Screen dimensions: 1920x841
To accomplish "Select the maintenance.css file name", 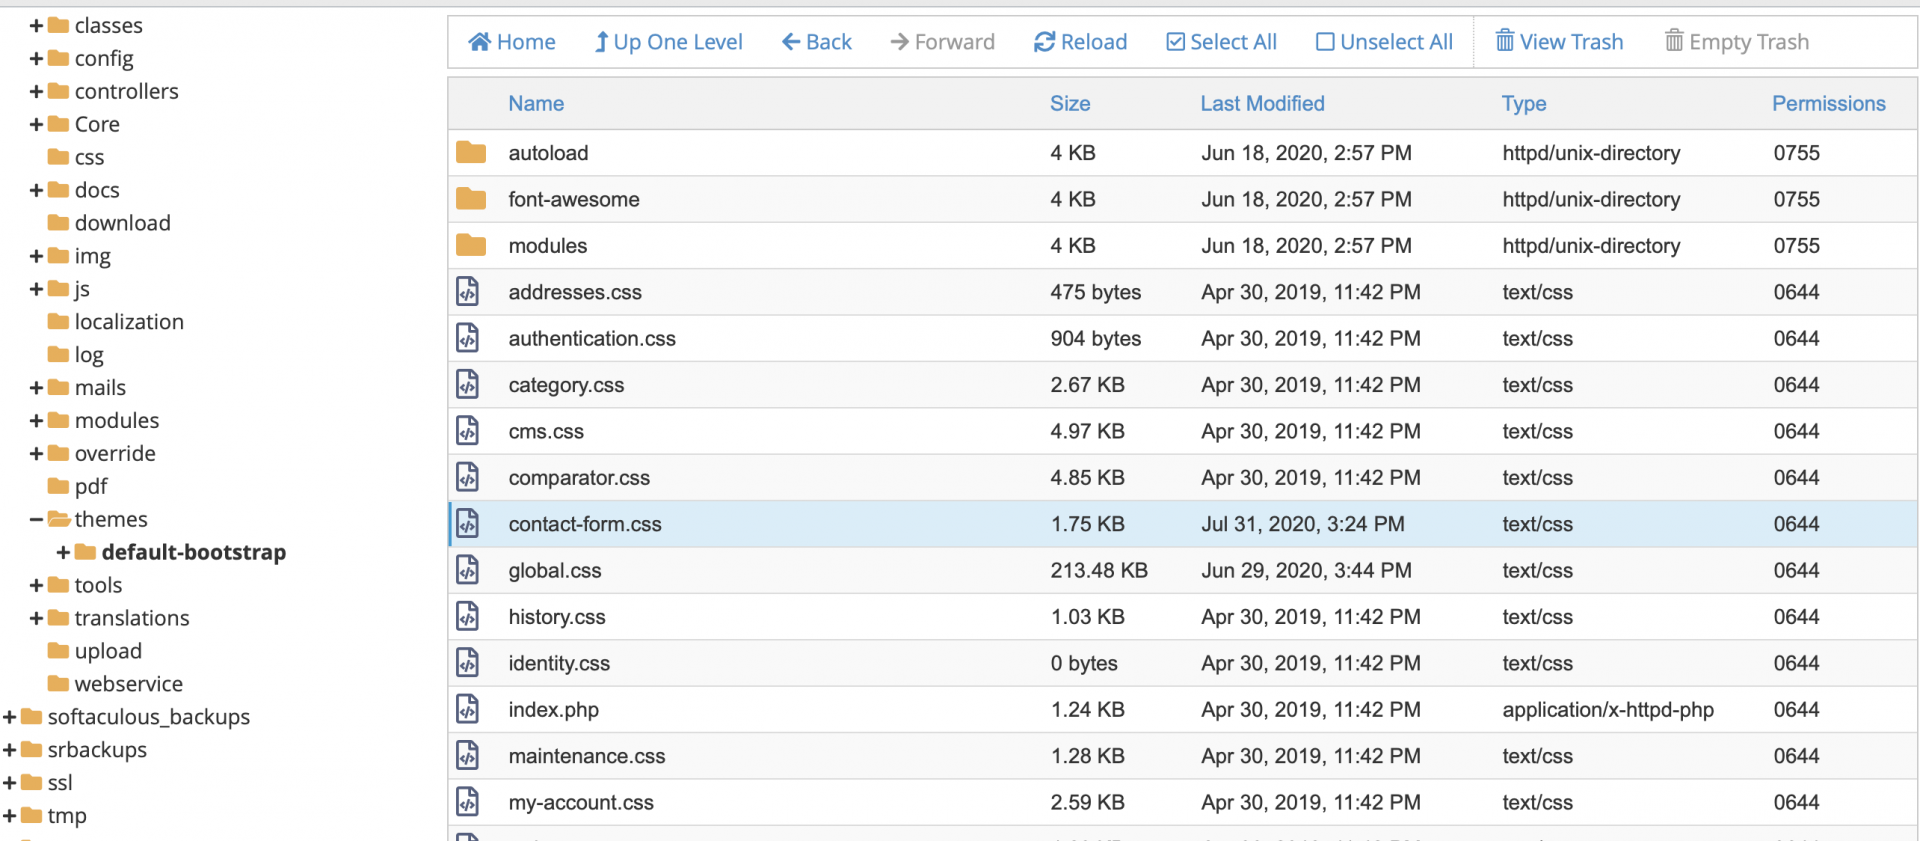I will pos(587,756).
